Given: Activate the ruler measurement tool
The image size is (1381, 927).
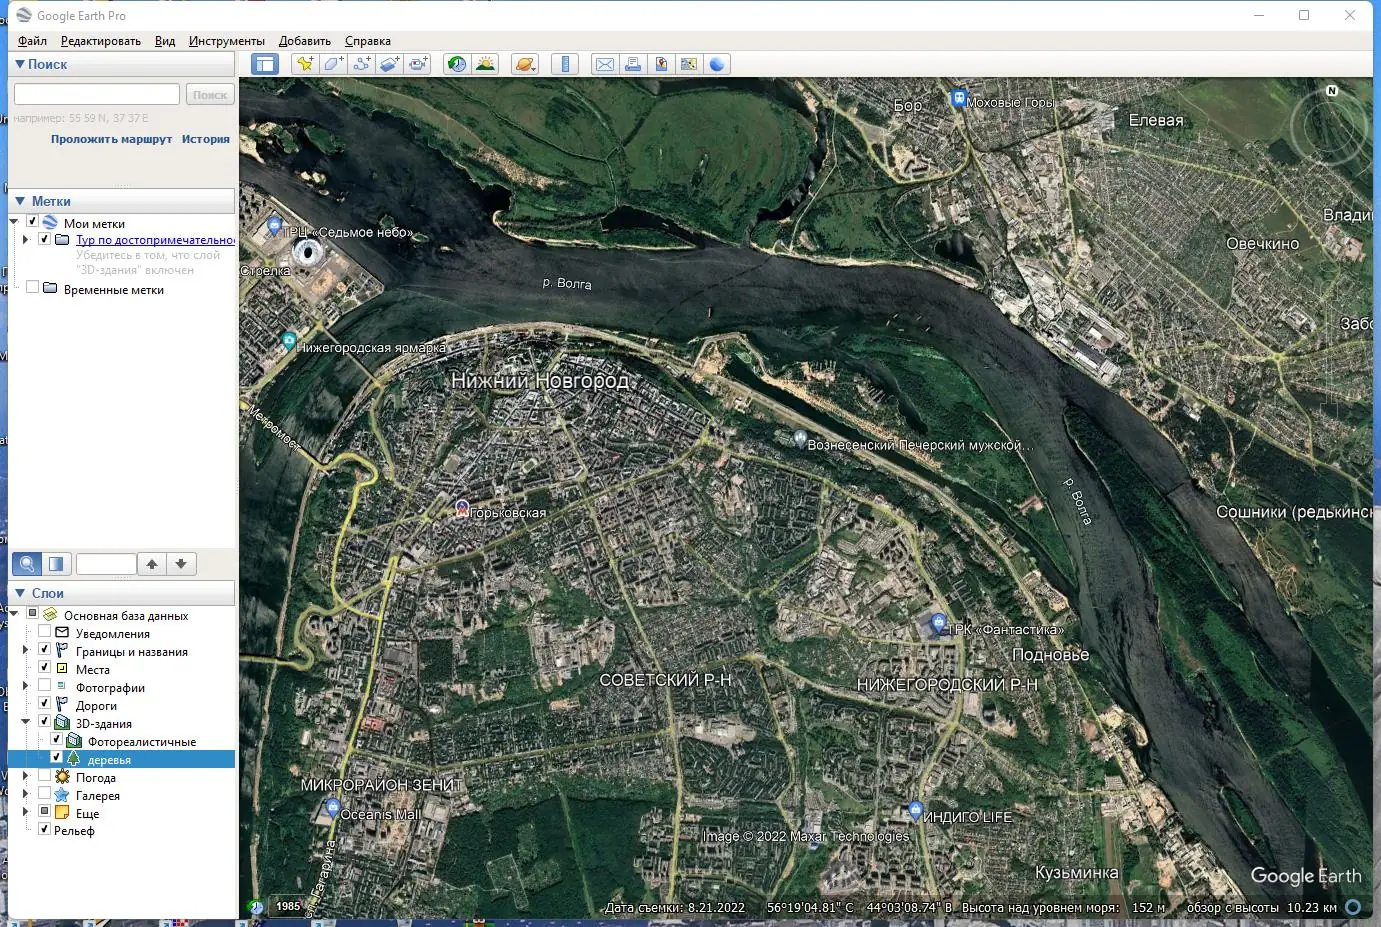Looking at the screenshot, I should pos(565,64).
